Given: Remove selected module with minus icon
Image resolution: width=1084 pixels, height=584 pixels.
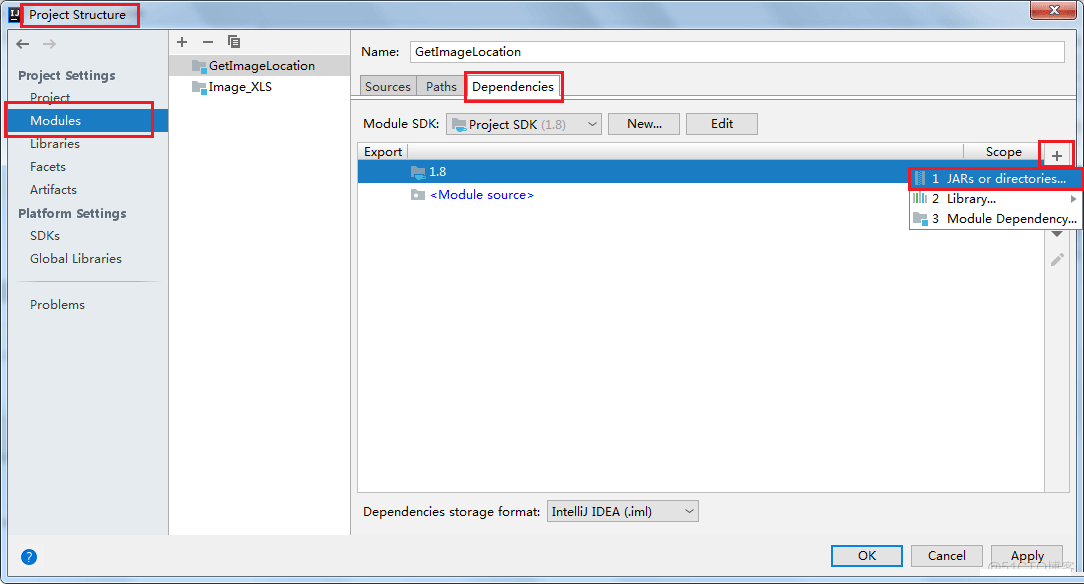Looking at the screenshot, I should pyautogui.click(x=208, y=42).
